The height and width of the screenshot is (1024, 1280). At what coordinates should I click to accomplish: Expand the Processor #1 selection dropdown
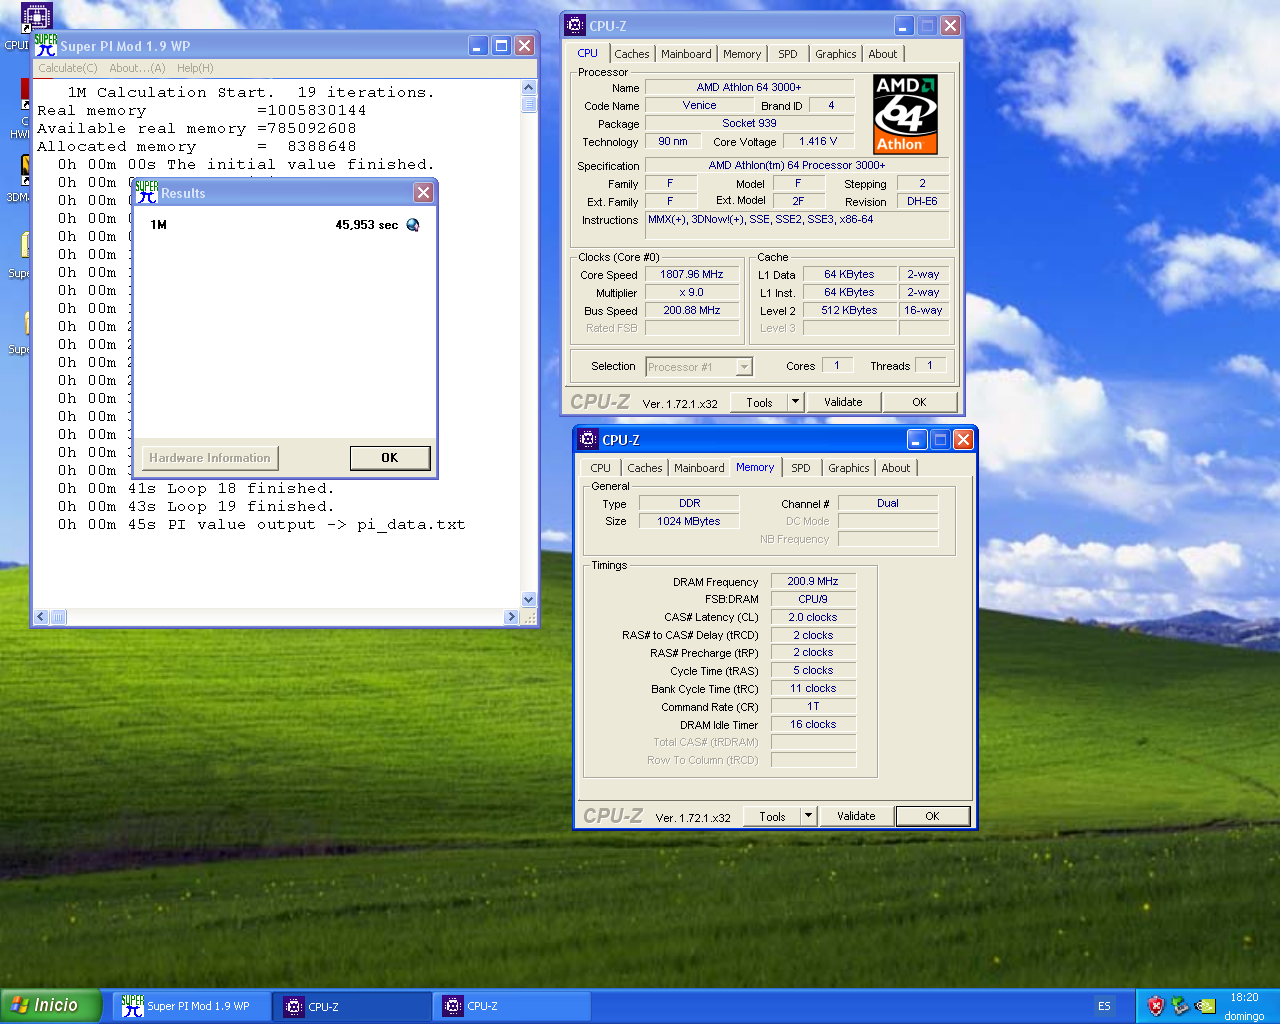744,367
